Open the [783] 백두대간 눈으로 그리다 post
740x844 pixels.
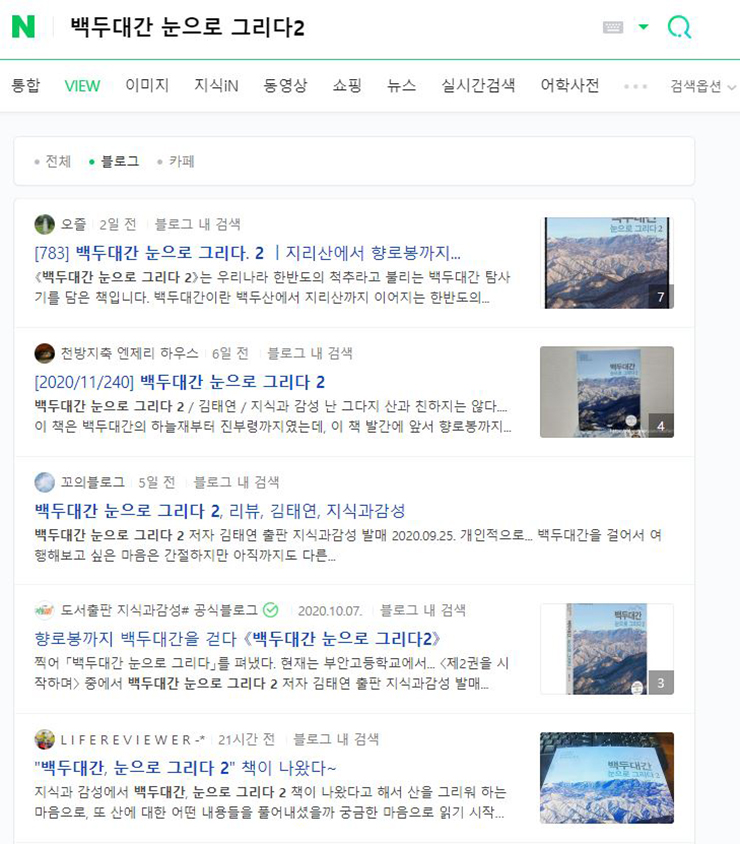pyautogui.click(x=248, y=252)
